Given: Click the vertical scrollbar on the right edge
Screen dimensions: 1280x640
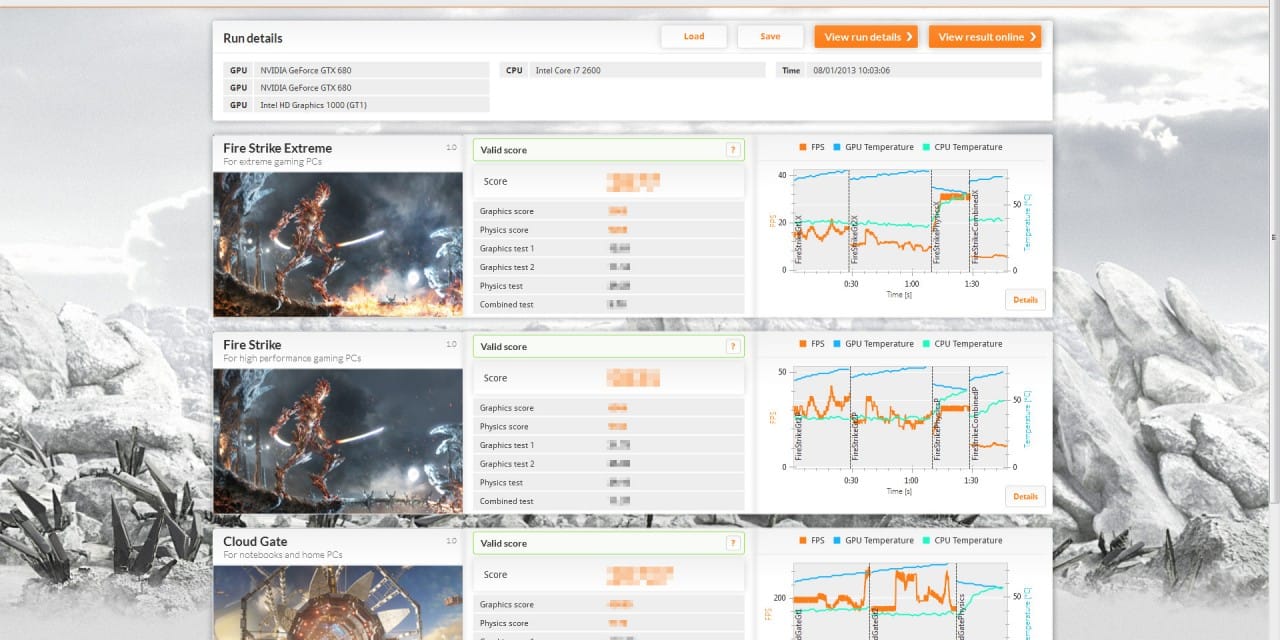Looking at the screenshot, I should coord(1274,237).
